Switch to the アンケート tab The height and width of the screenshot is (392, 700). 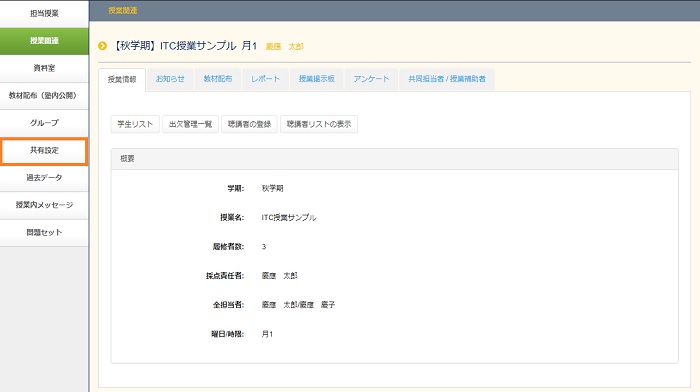(371, 79)
